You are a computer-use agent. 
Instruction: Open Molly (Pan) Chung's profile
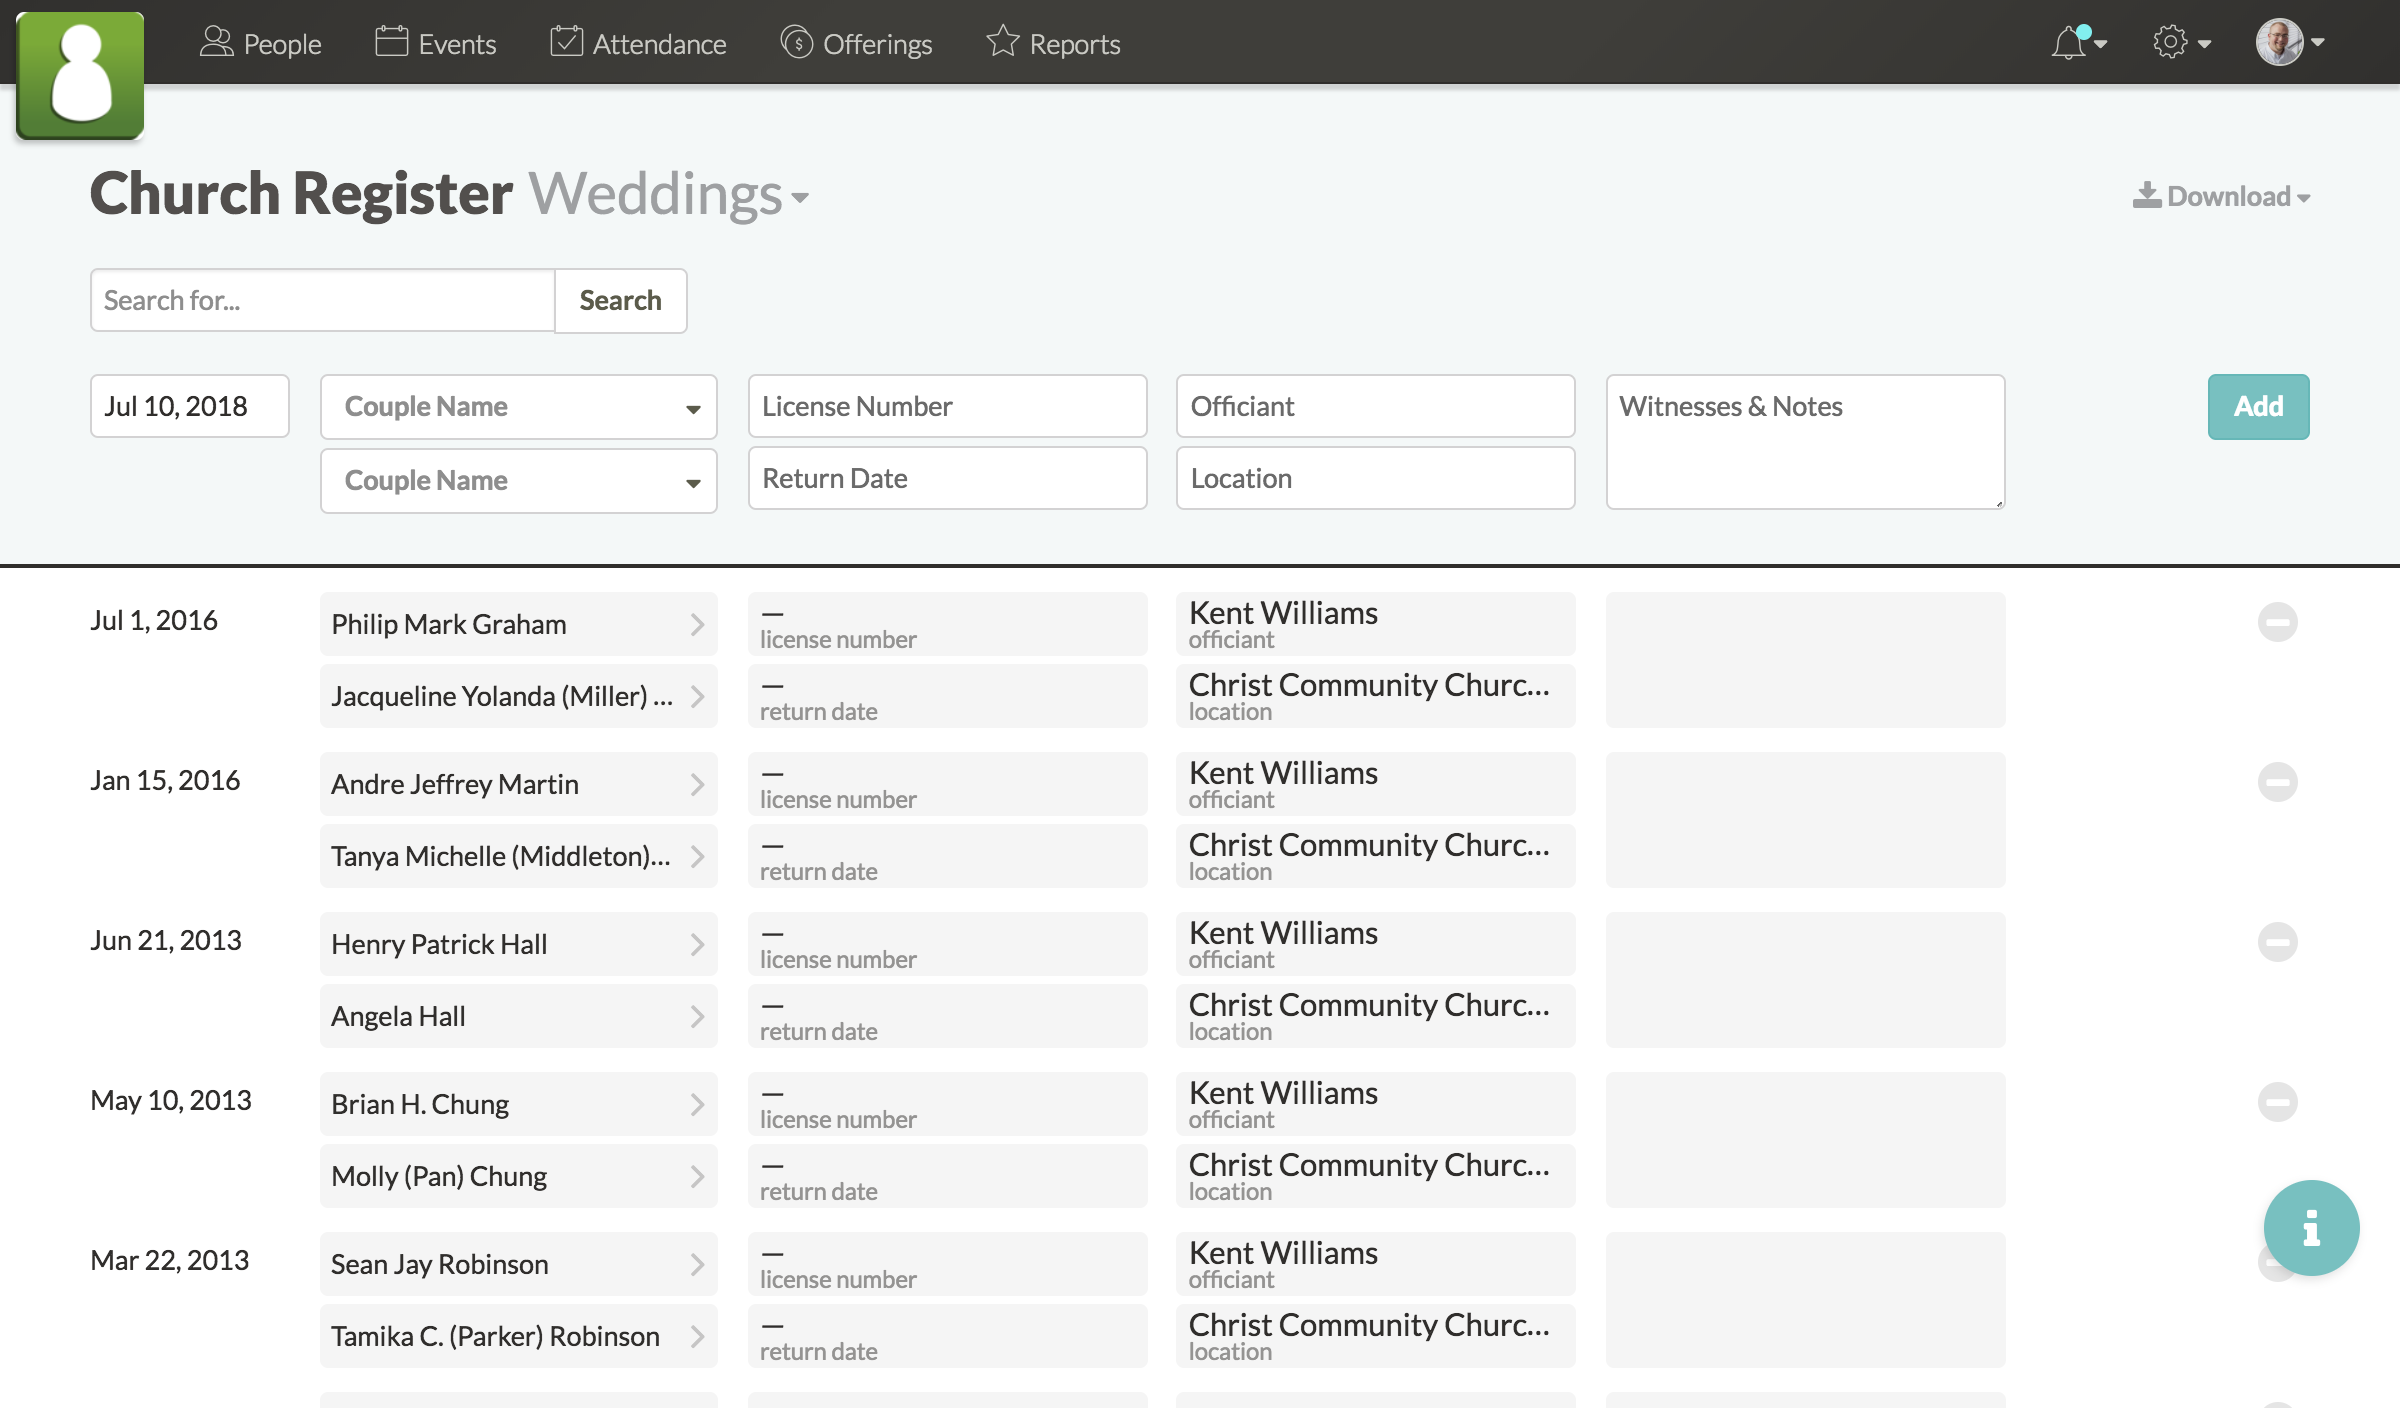tap(518, 1176)
